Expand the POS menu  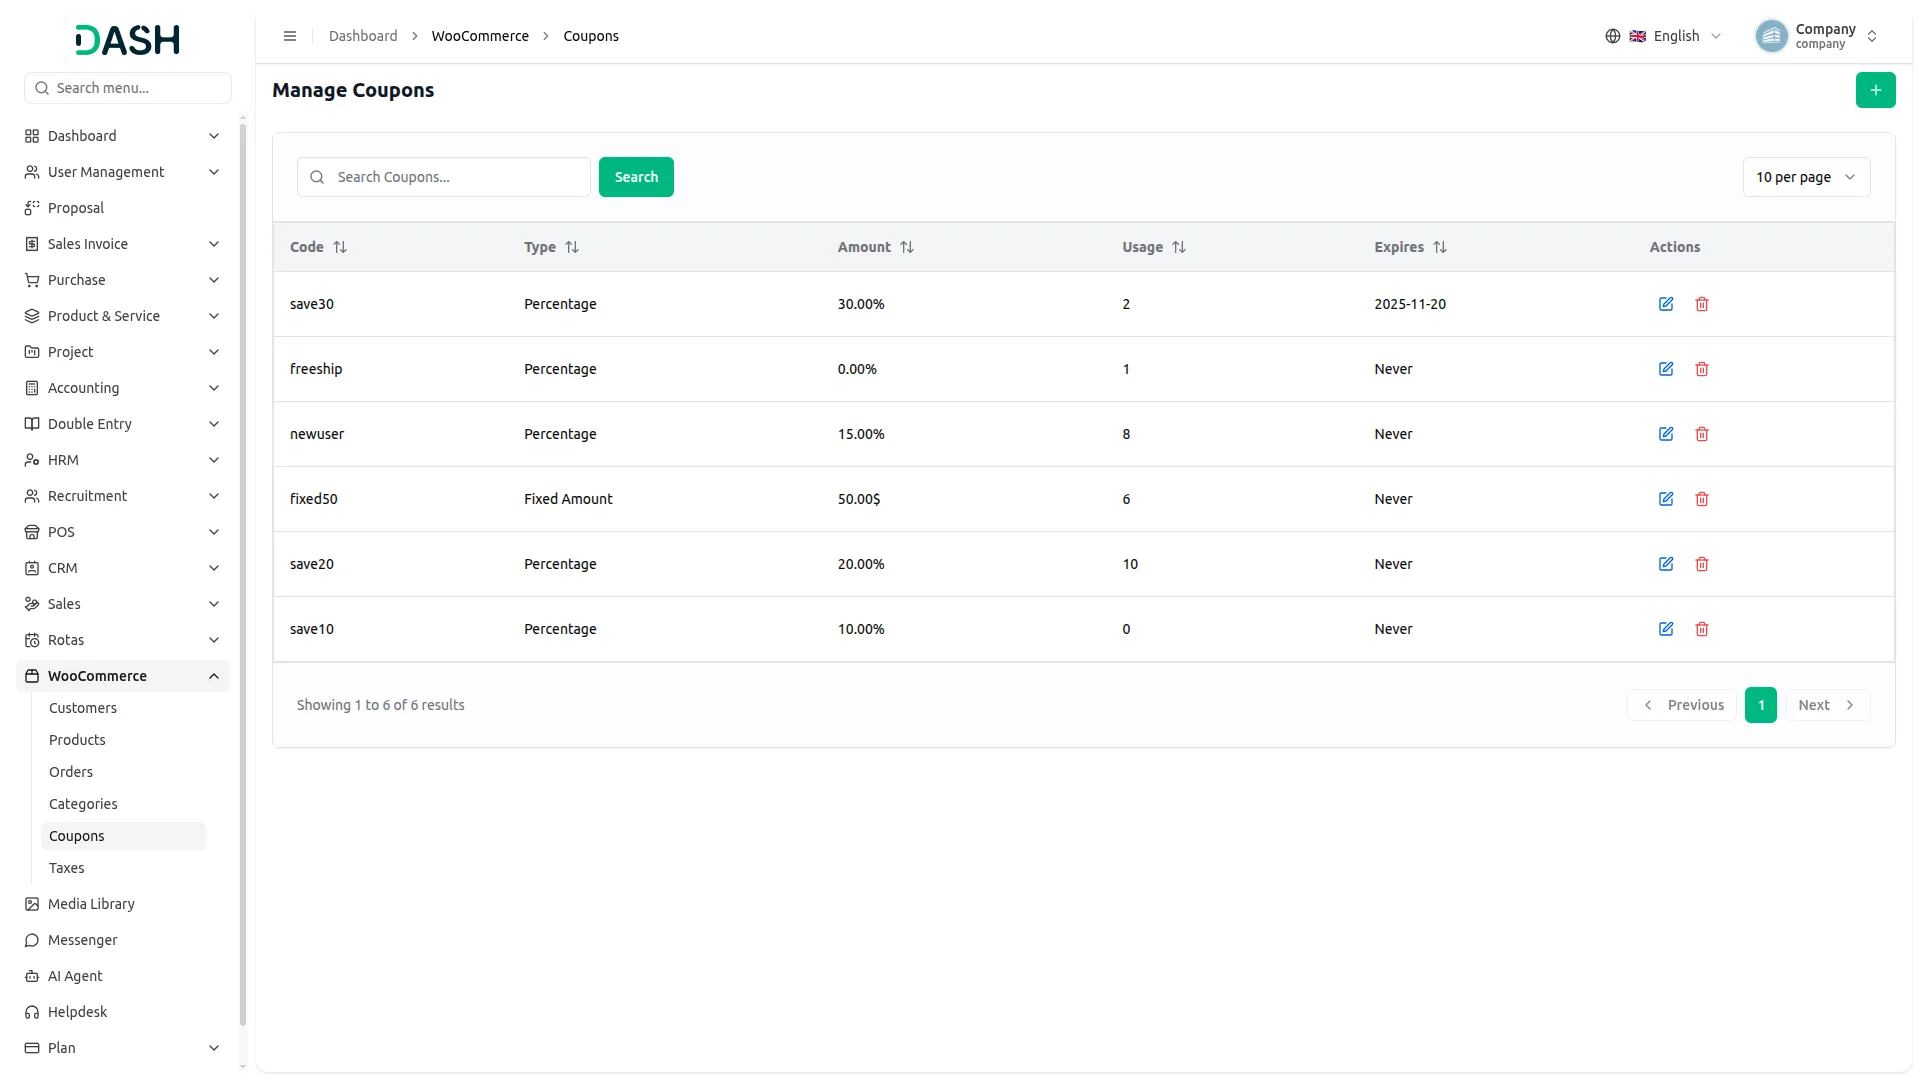tap(123, 532)
